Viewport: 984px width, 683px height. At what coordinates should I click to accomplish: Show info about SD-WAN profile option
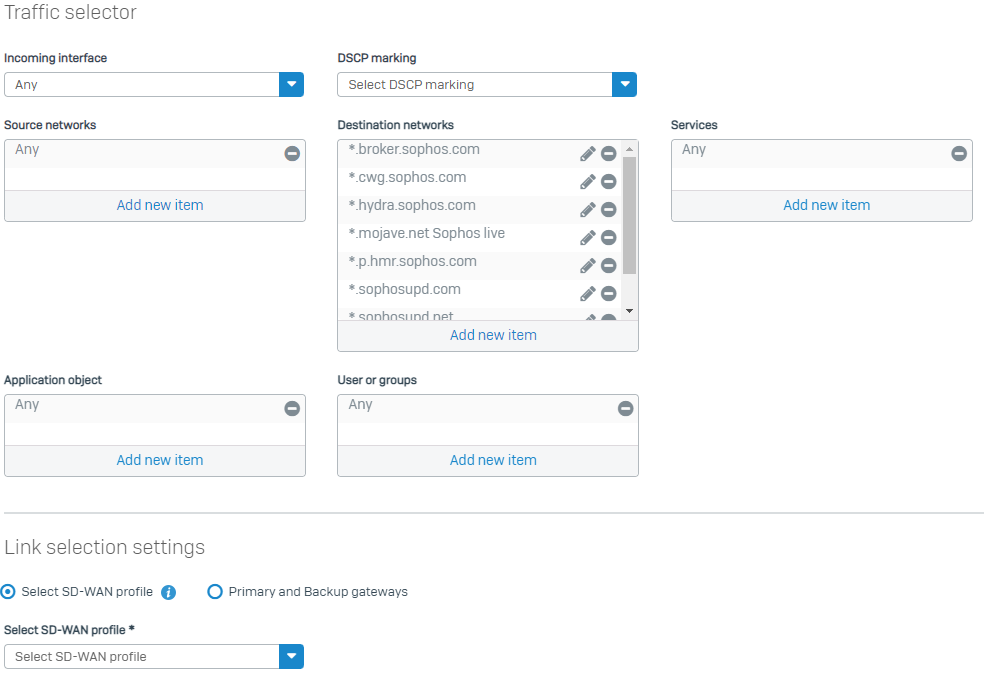(x=168, y=592)
